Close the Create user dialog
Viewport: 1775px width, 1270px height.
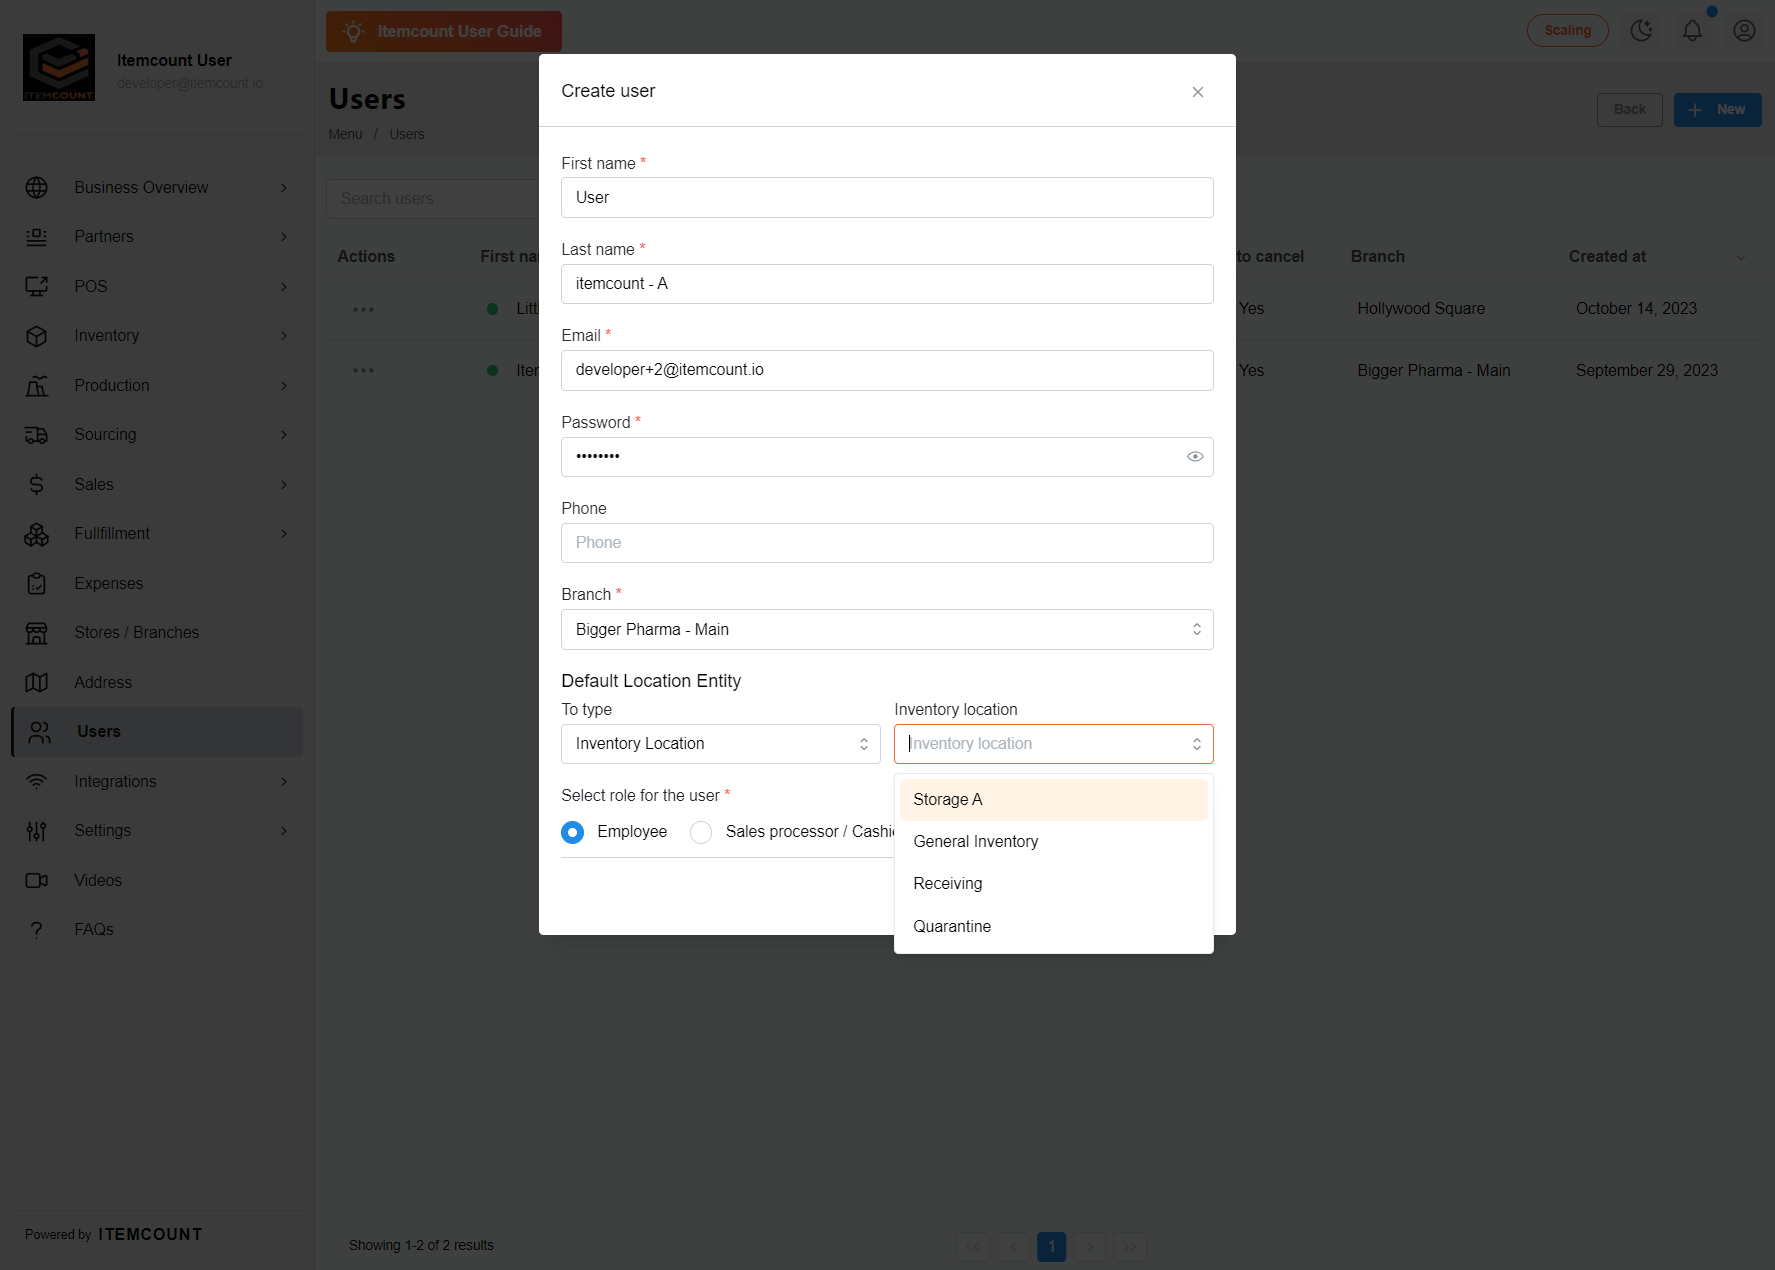[1197, 92]
